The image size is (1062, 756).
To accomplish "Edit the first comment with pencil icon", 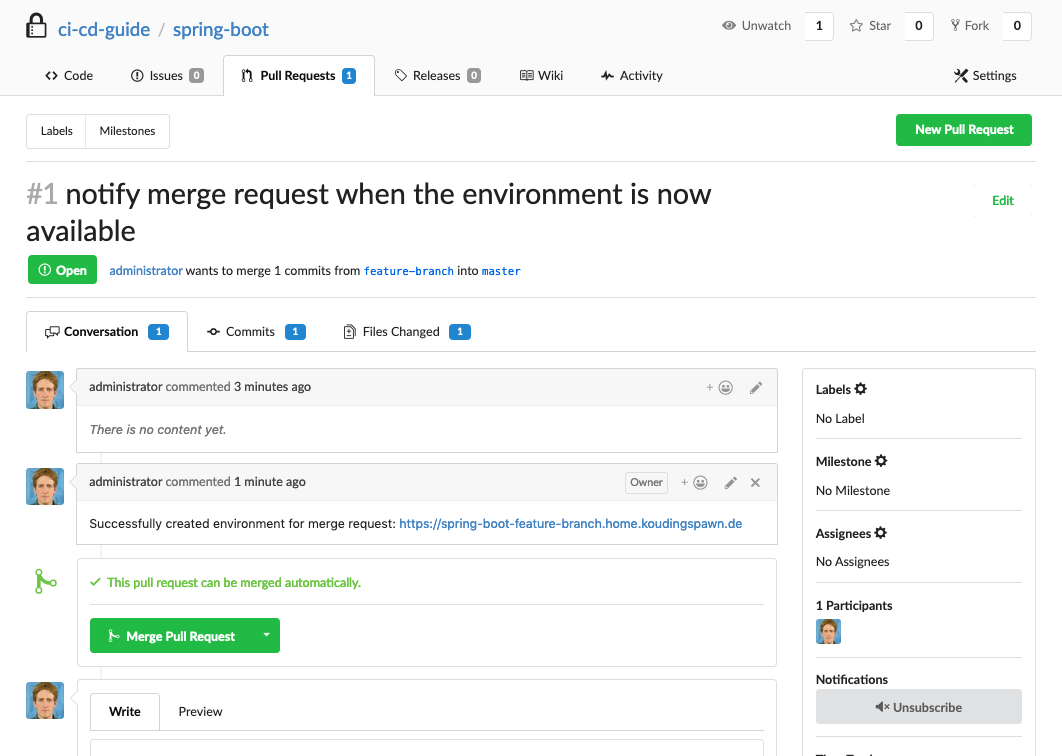I will [x=756, y=387].
